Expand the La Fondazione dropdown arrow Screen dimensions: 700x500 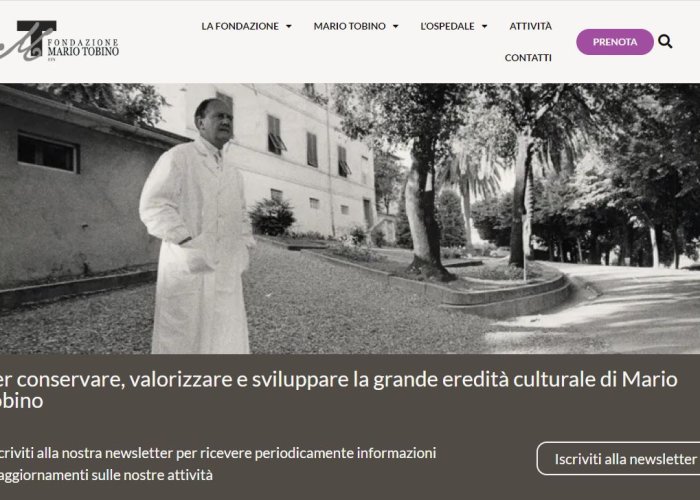pyautogui.click(x=289, y=26)
